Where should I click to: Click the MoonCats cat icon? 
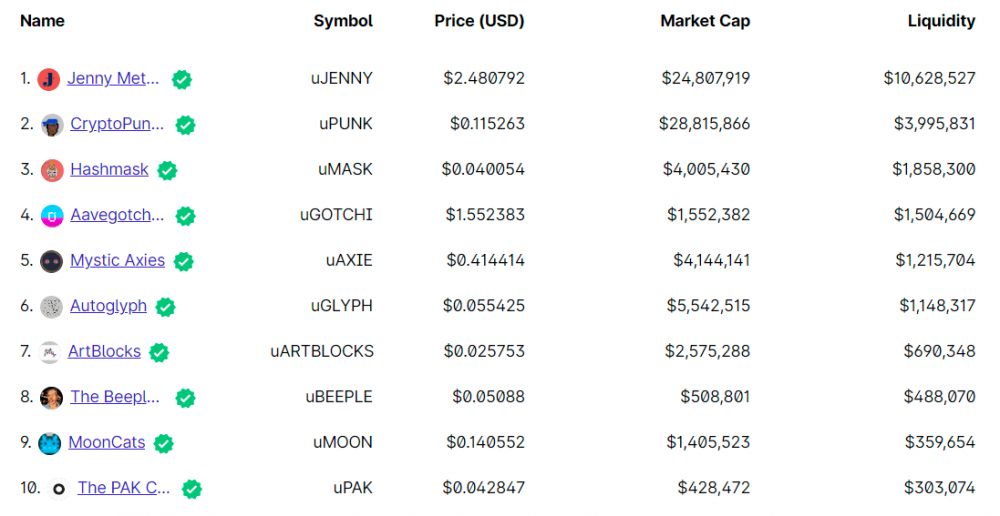(50, 443)
